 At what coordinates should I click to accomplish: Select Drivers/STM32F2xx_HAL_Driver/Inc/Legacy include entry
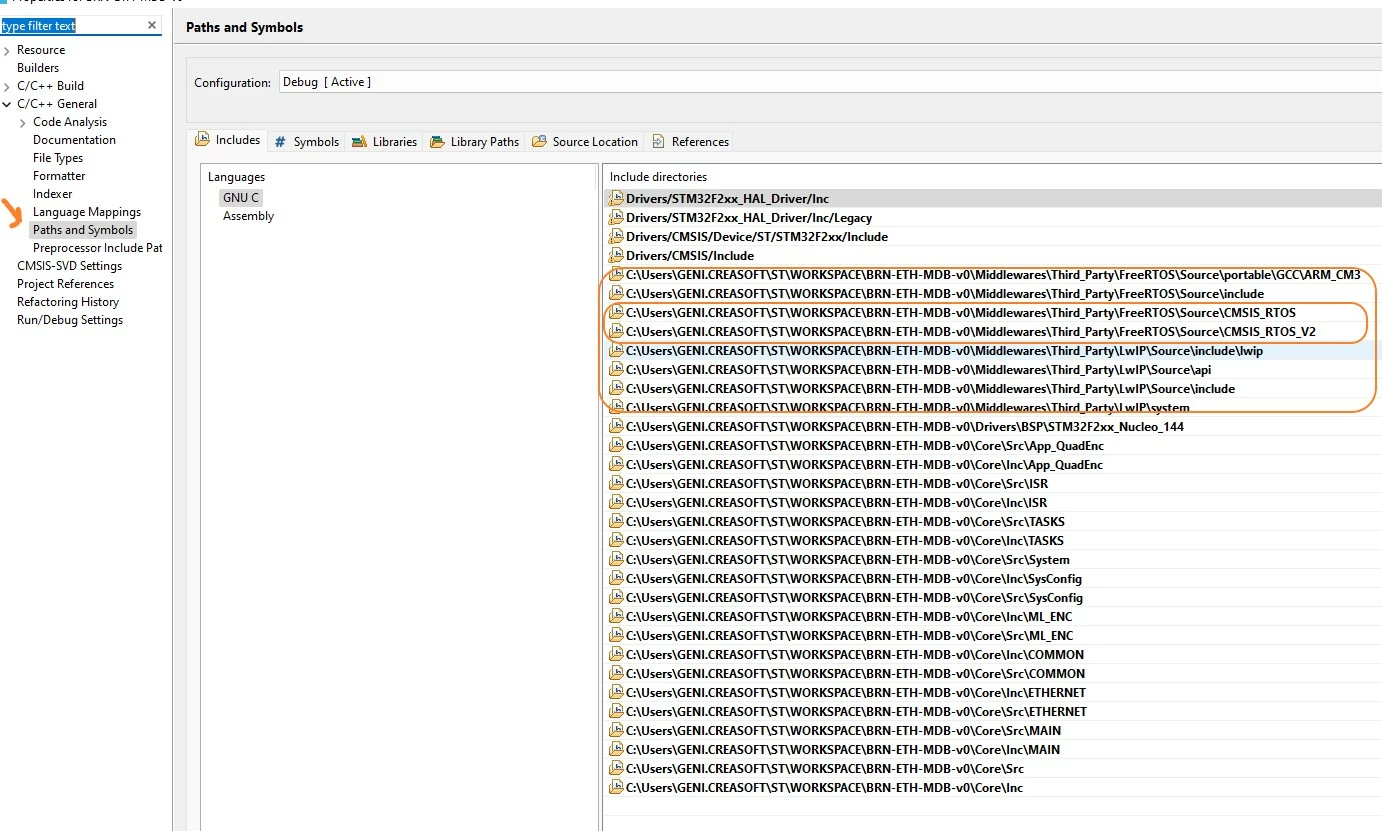(x=749, y=218)
